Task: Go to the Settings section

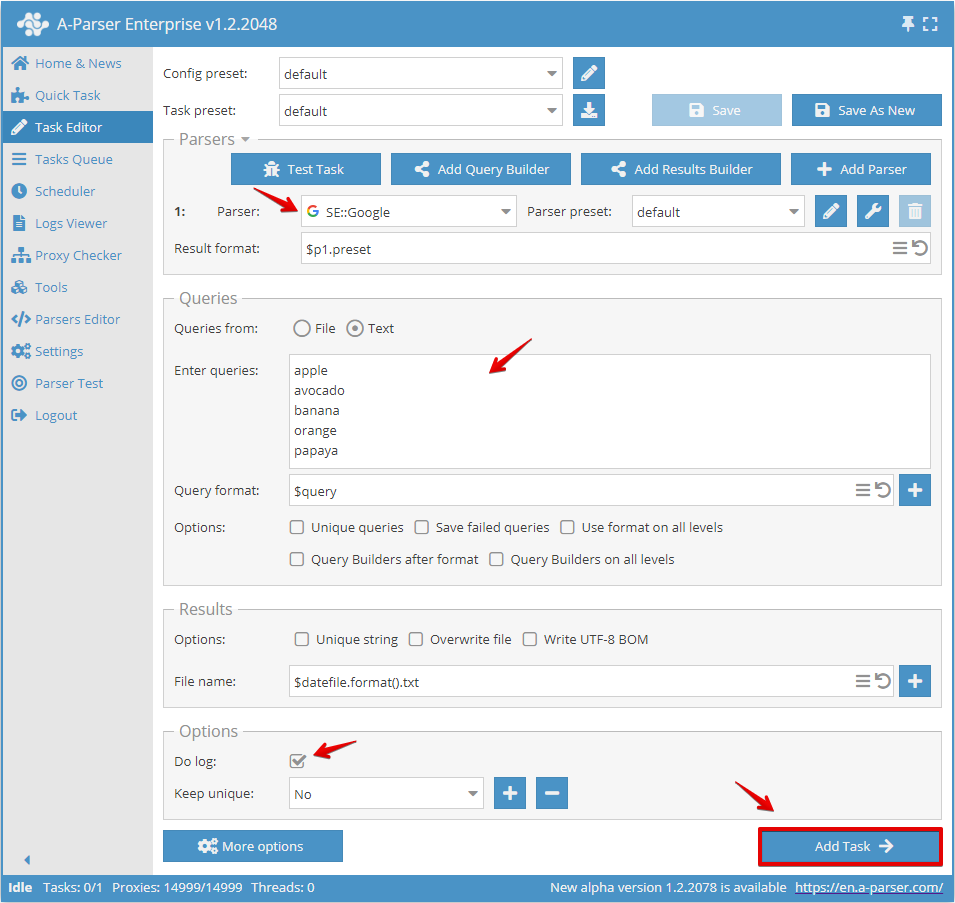Action: (x=62, y=351)
